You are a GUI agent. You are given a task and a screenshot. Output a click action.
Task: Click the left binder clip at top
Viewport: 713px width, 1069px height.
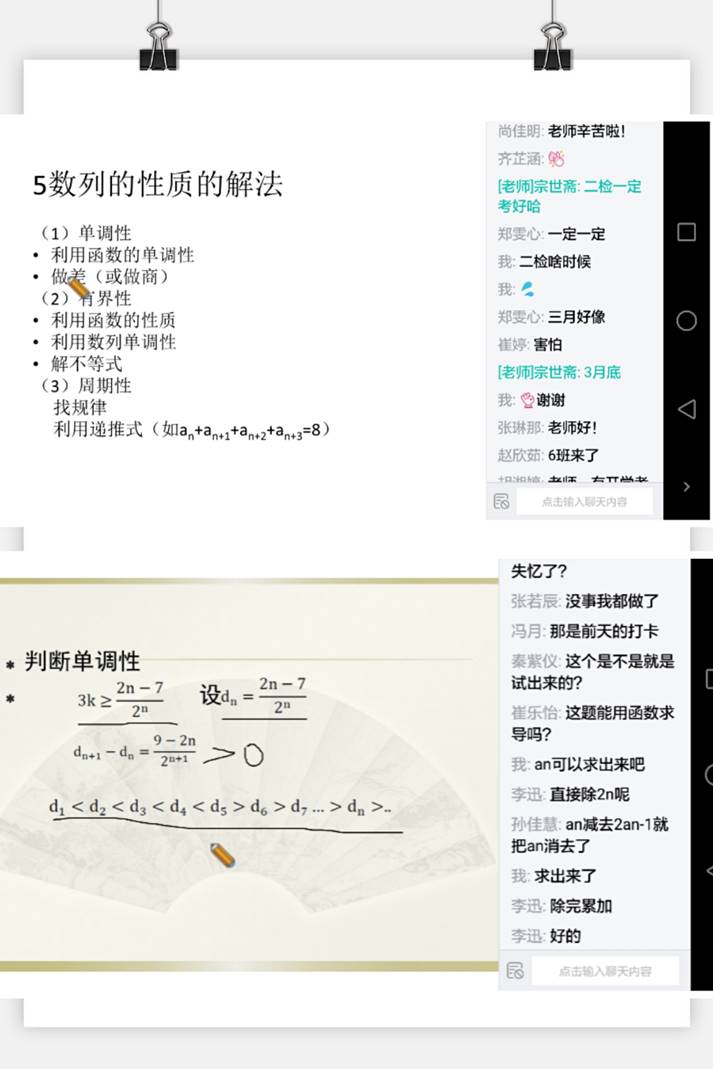point(158,40)
